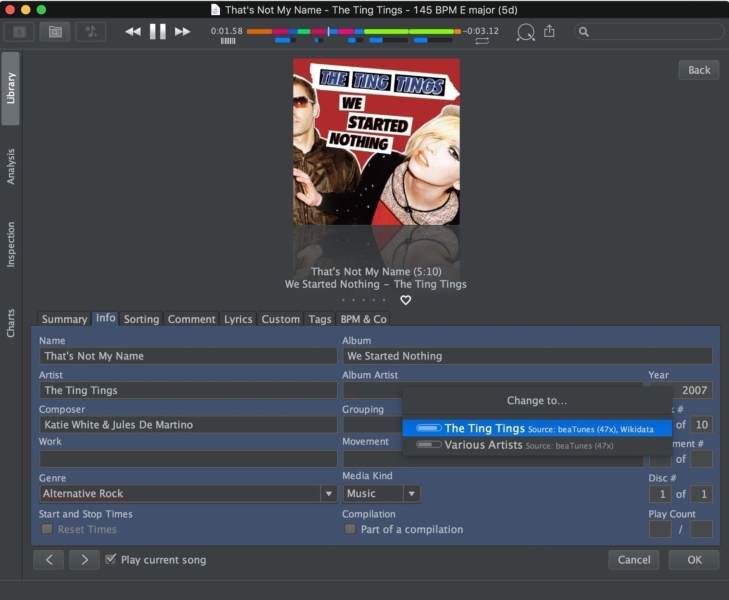Toggle the Play current song checkbox
The image size is (729, 600).
pyautogui.click(x=111, y=559)
